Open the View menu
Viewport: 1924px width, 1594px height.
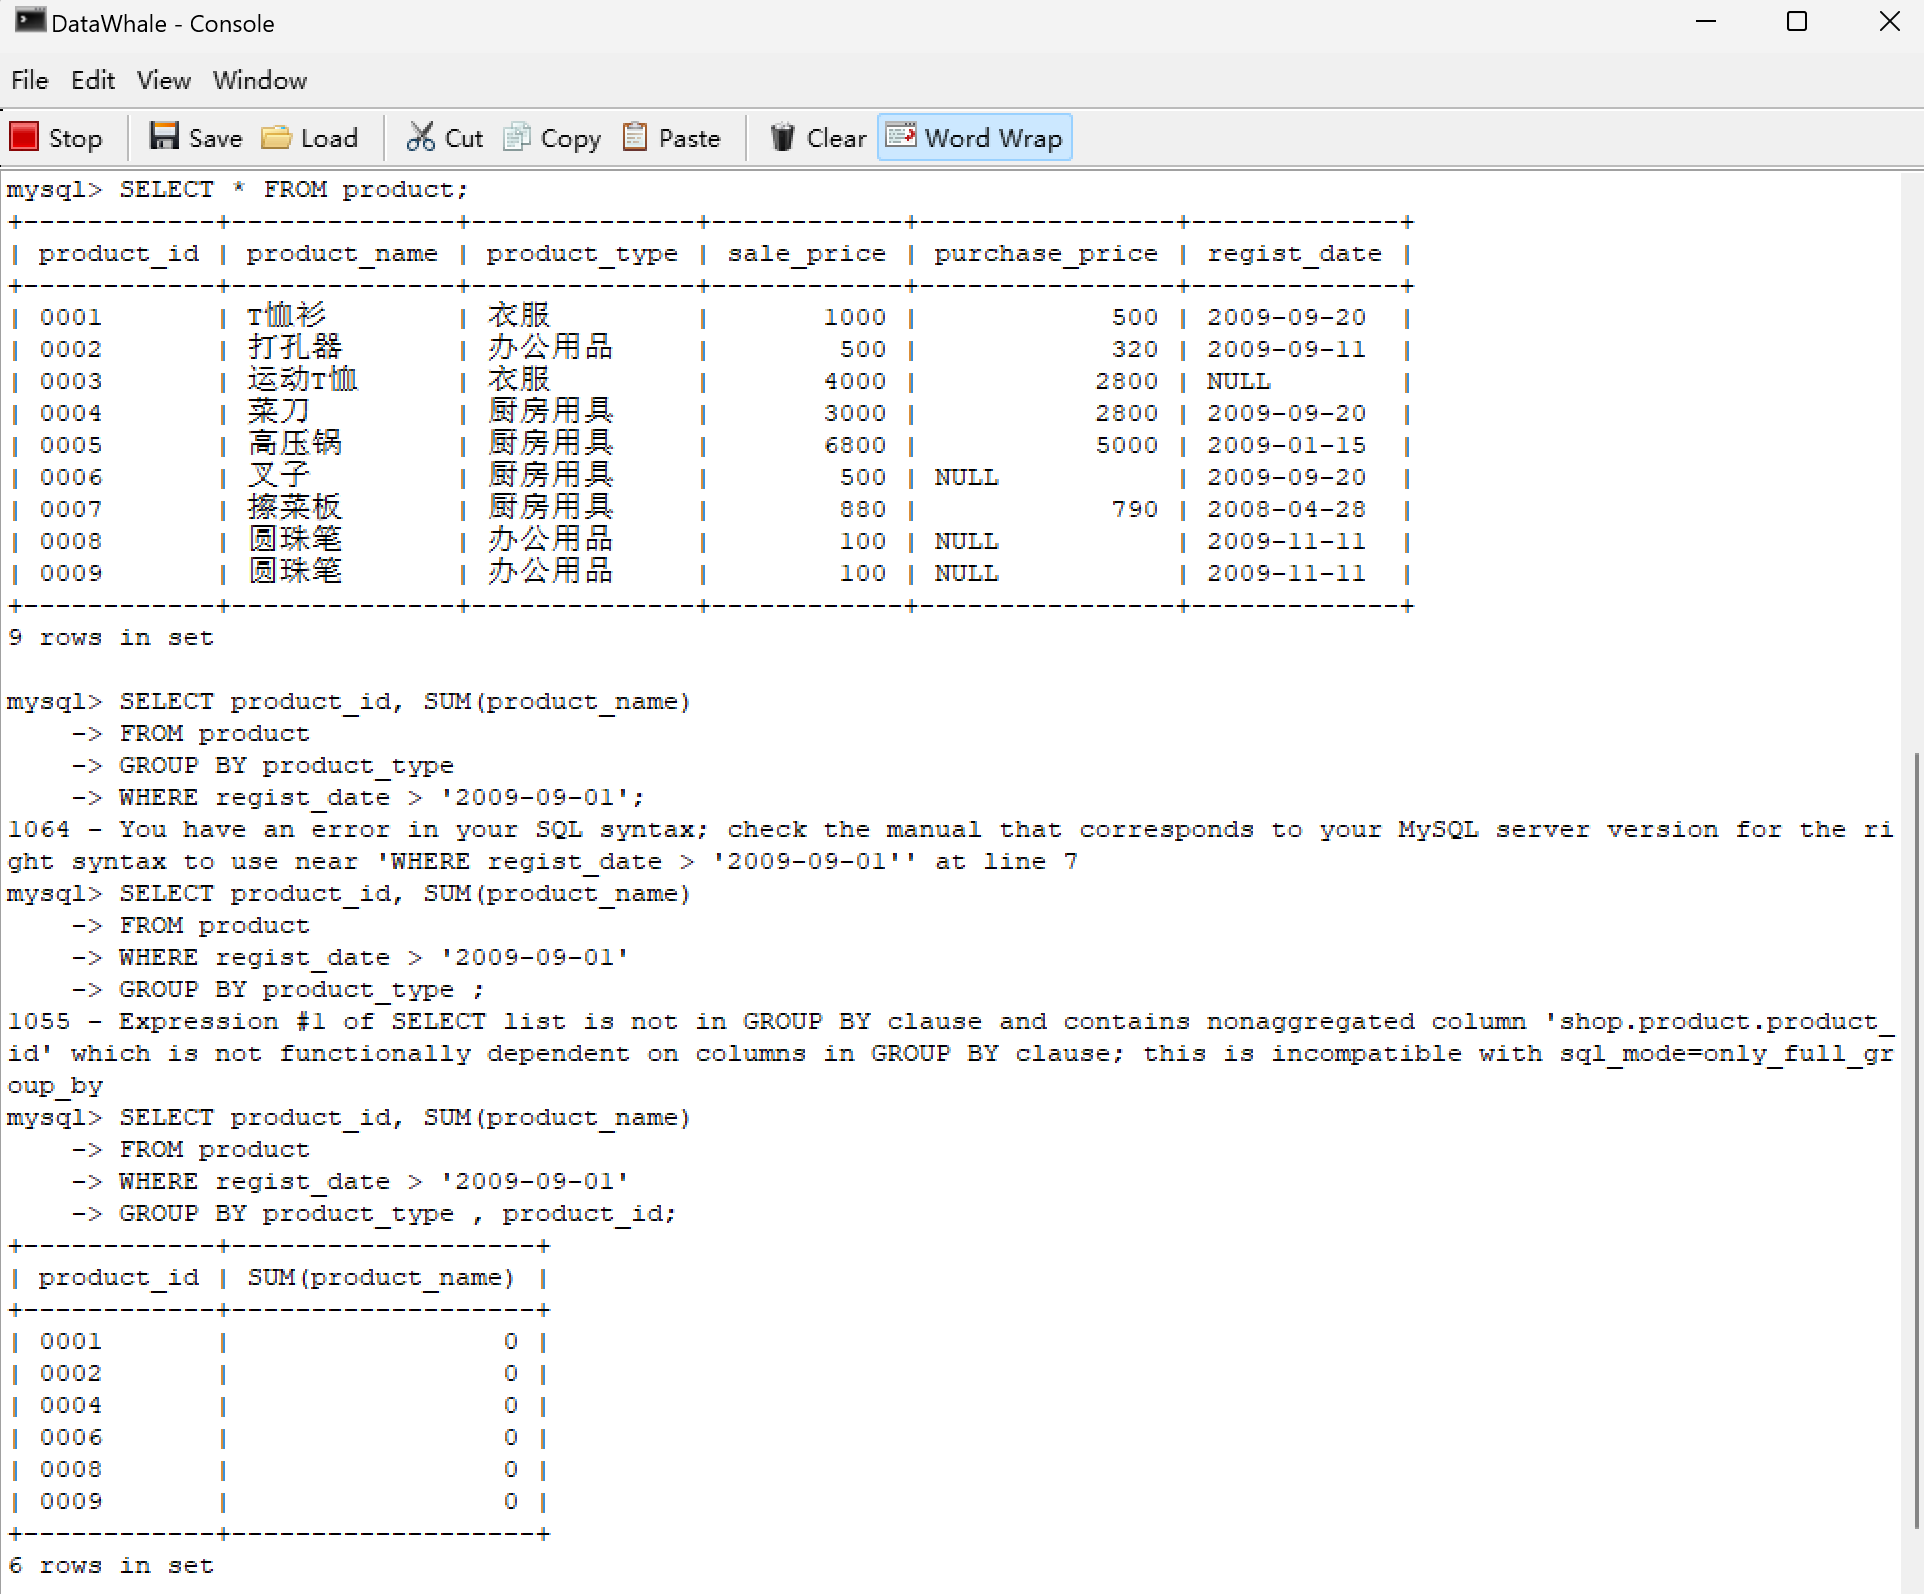(x=164, y=80)
